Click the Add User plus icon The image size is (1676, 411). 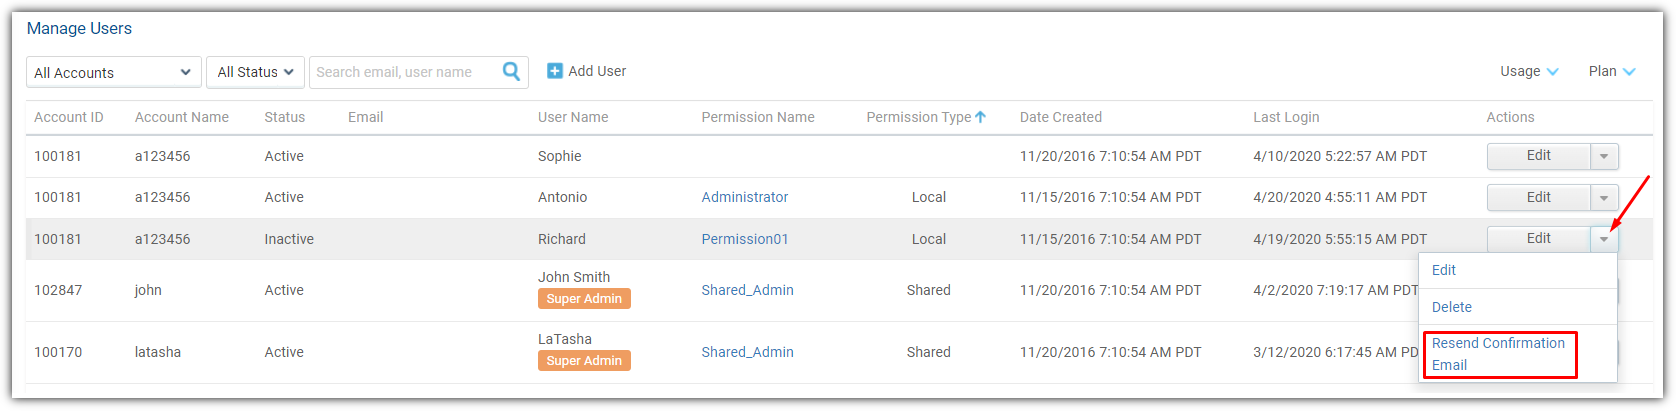point(555,71)
